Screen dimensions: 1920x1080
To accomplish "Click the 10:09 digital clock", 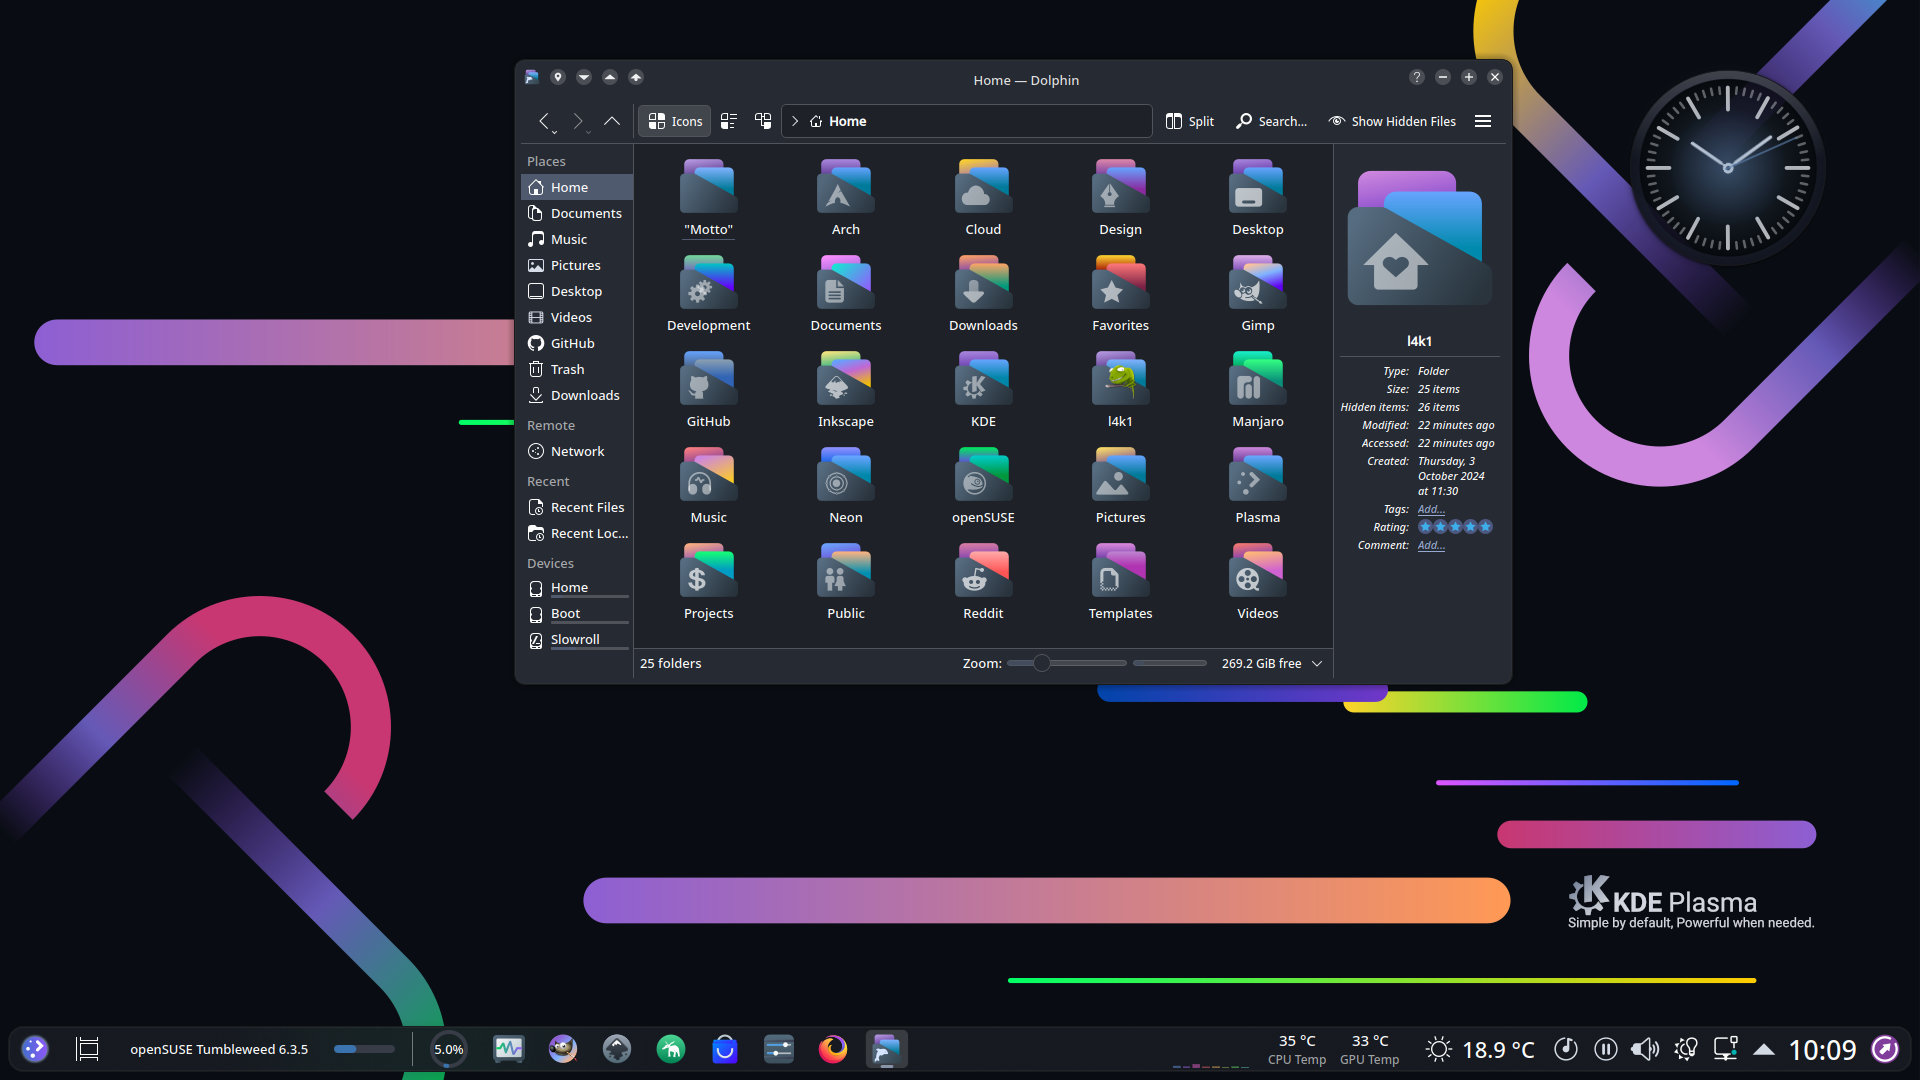I will click(1822, 1049).
